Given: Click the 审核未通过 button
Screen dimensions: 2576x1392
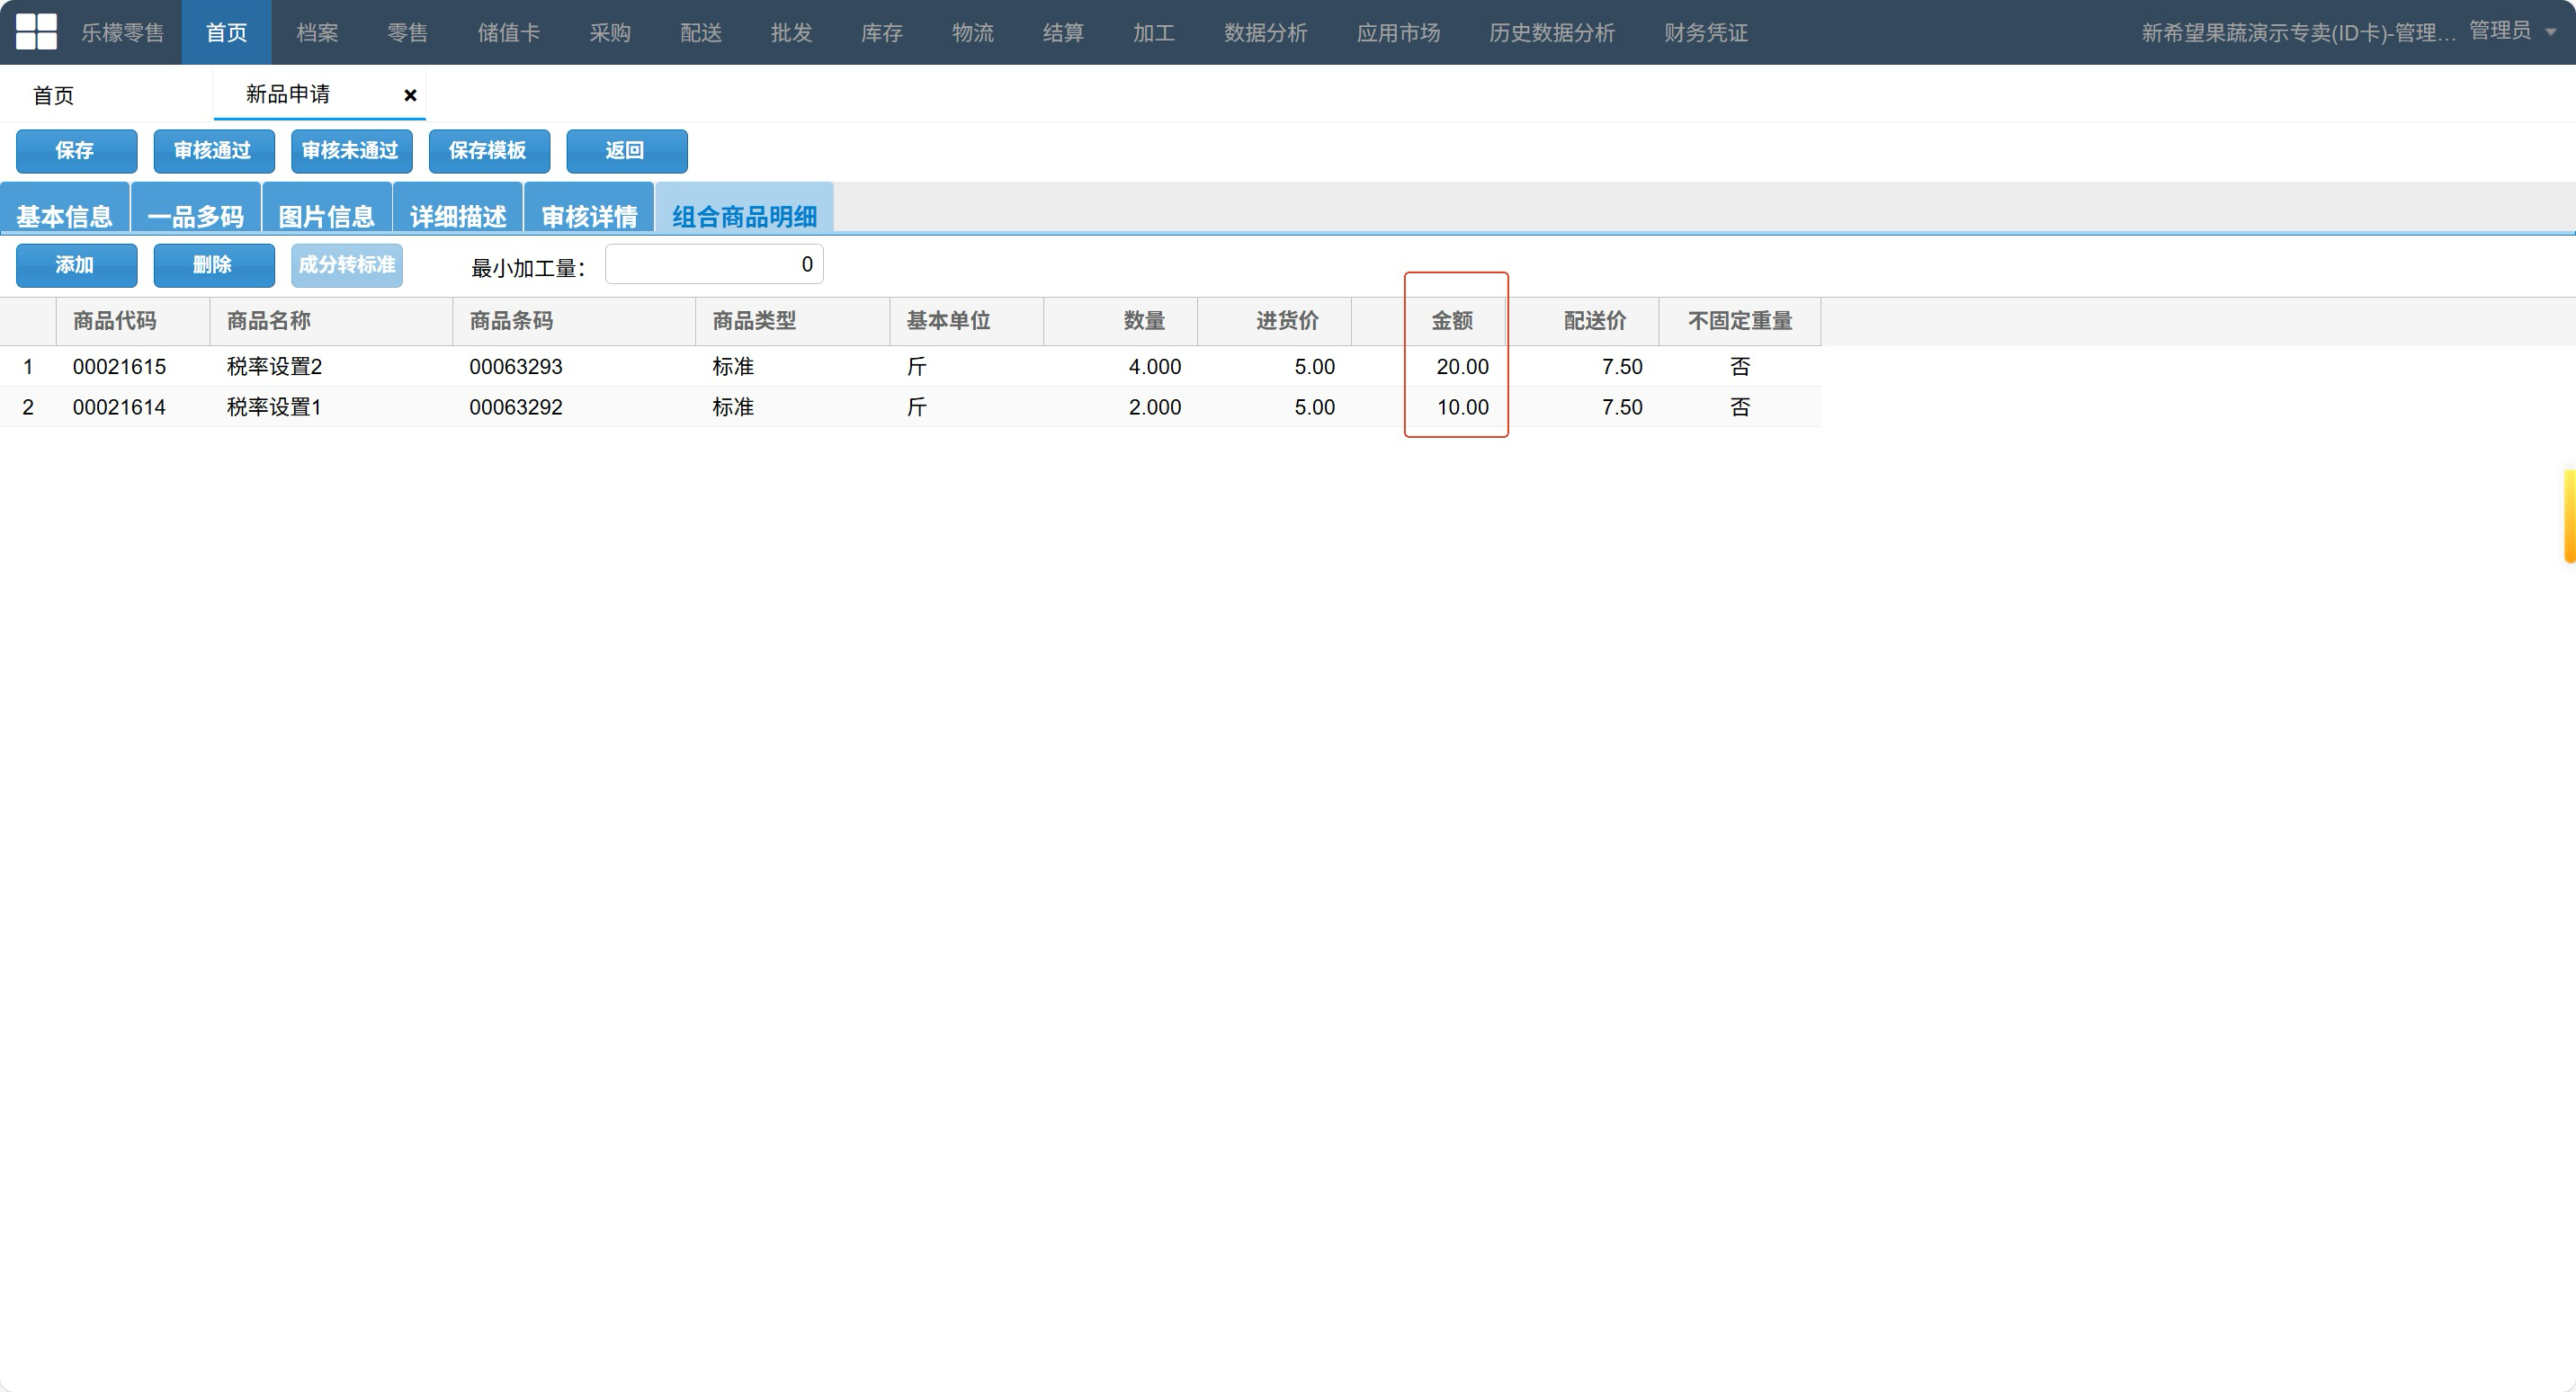Looking at the screenshot, I should tap(351, 151).
